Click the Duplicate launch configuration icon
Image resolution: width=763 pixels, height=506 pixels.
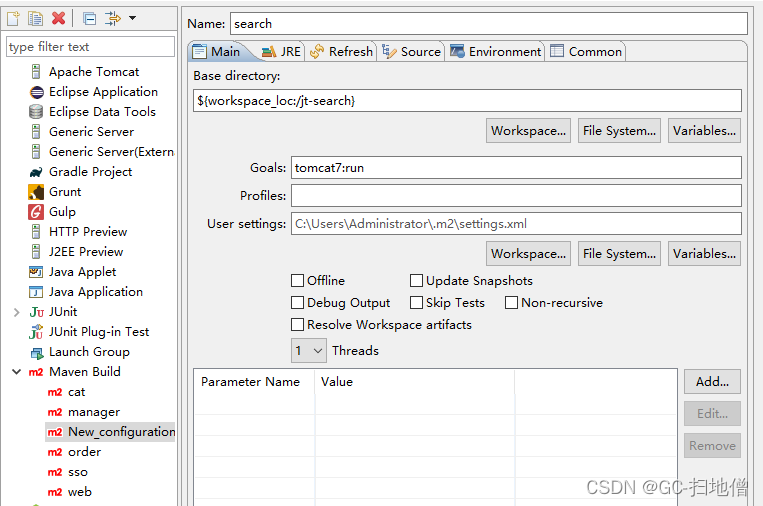click(x=36, y=18)
